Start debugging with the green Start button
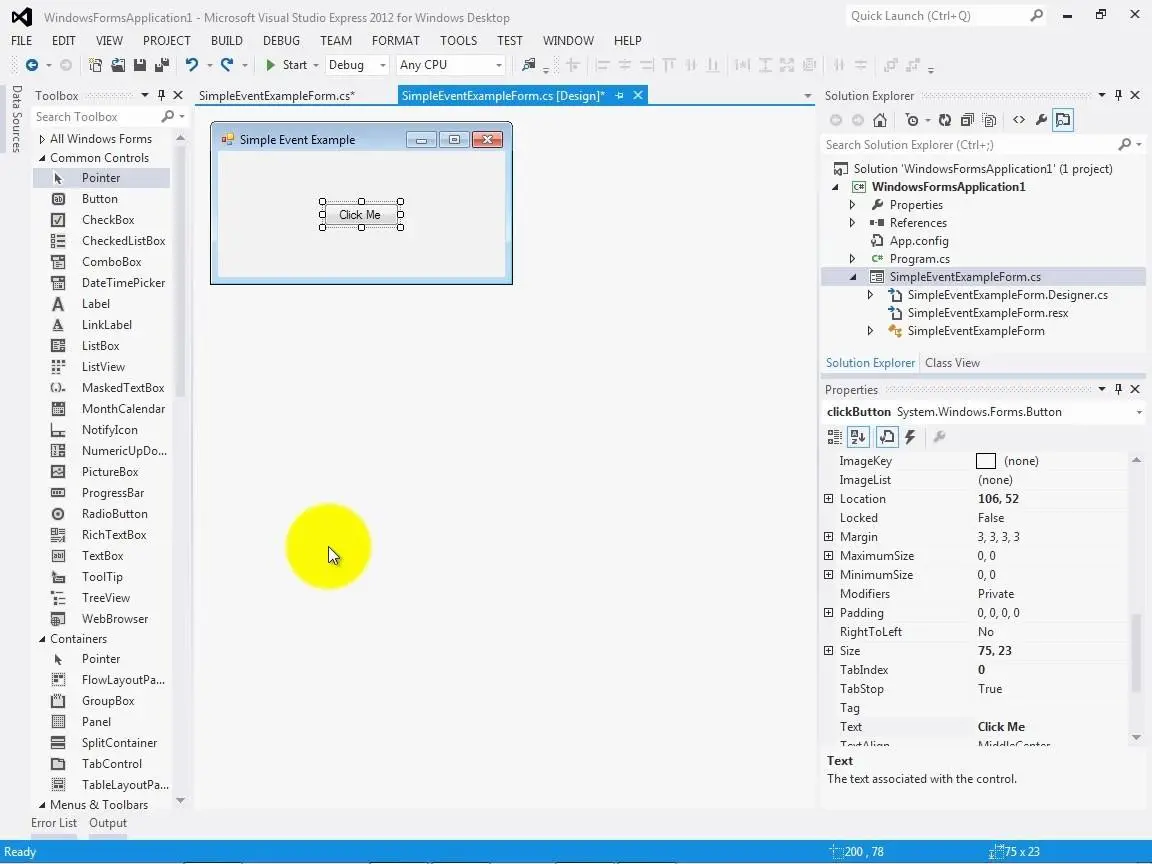 click(287, 65)
